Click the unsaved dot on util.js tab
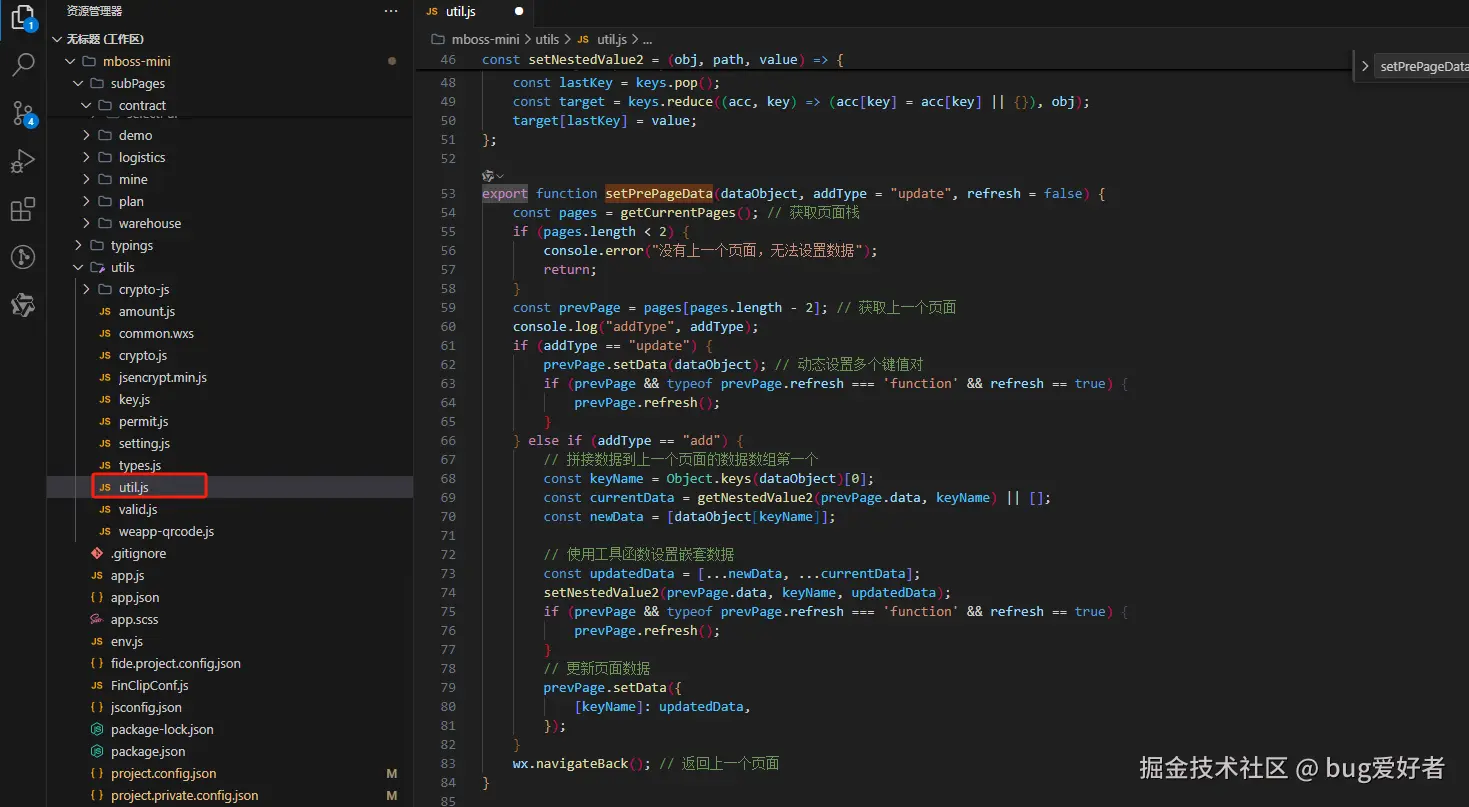Viewport: 1469px width, 807px height. click(x=519, y=12)
